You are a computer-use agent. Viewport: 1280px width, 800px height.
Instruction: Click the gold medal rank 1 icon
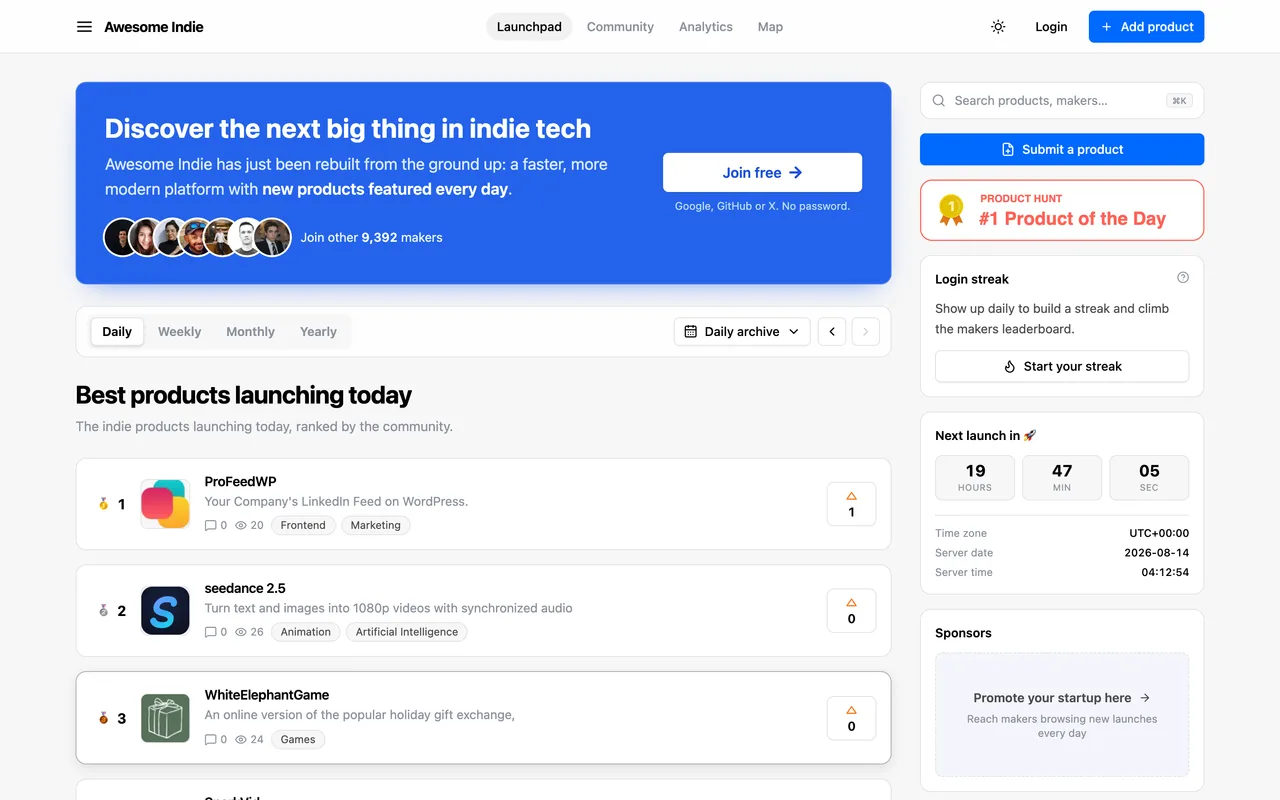[103, 504]
